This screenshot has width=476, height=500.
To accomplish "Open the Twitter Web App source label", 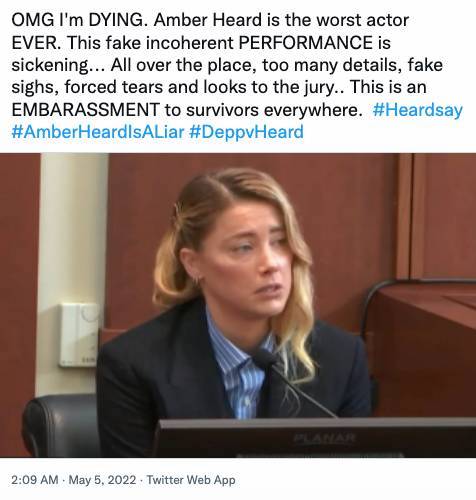I will [191, 480].
